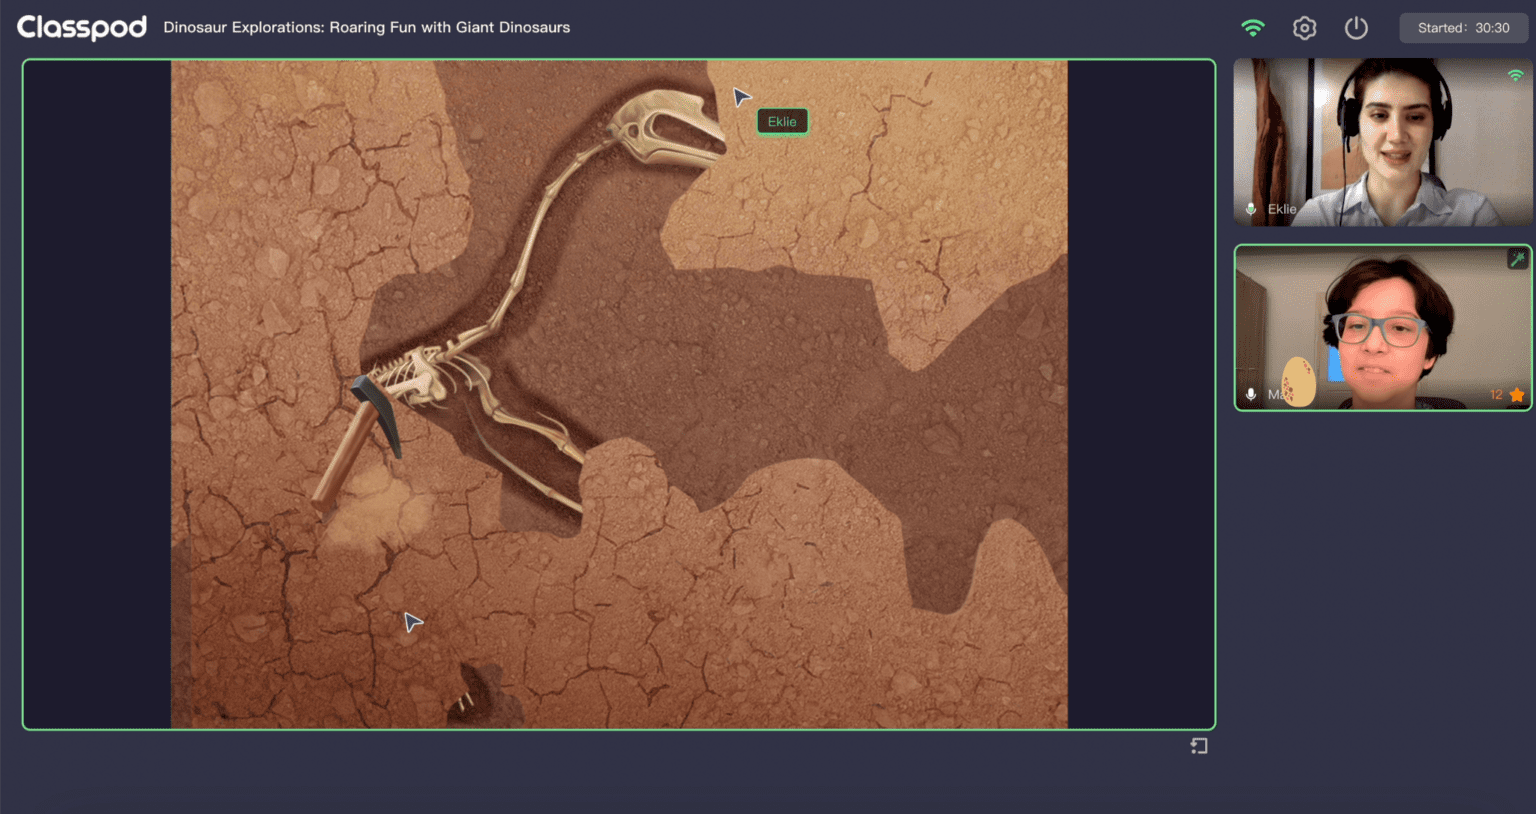The image size is (1536, 814).
Task: Click the magic wand icon on student video
Action: (x=1517, y=259)
